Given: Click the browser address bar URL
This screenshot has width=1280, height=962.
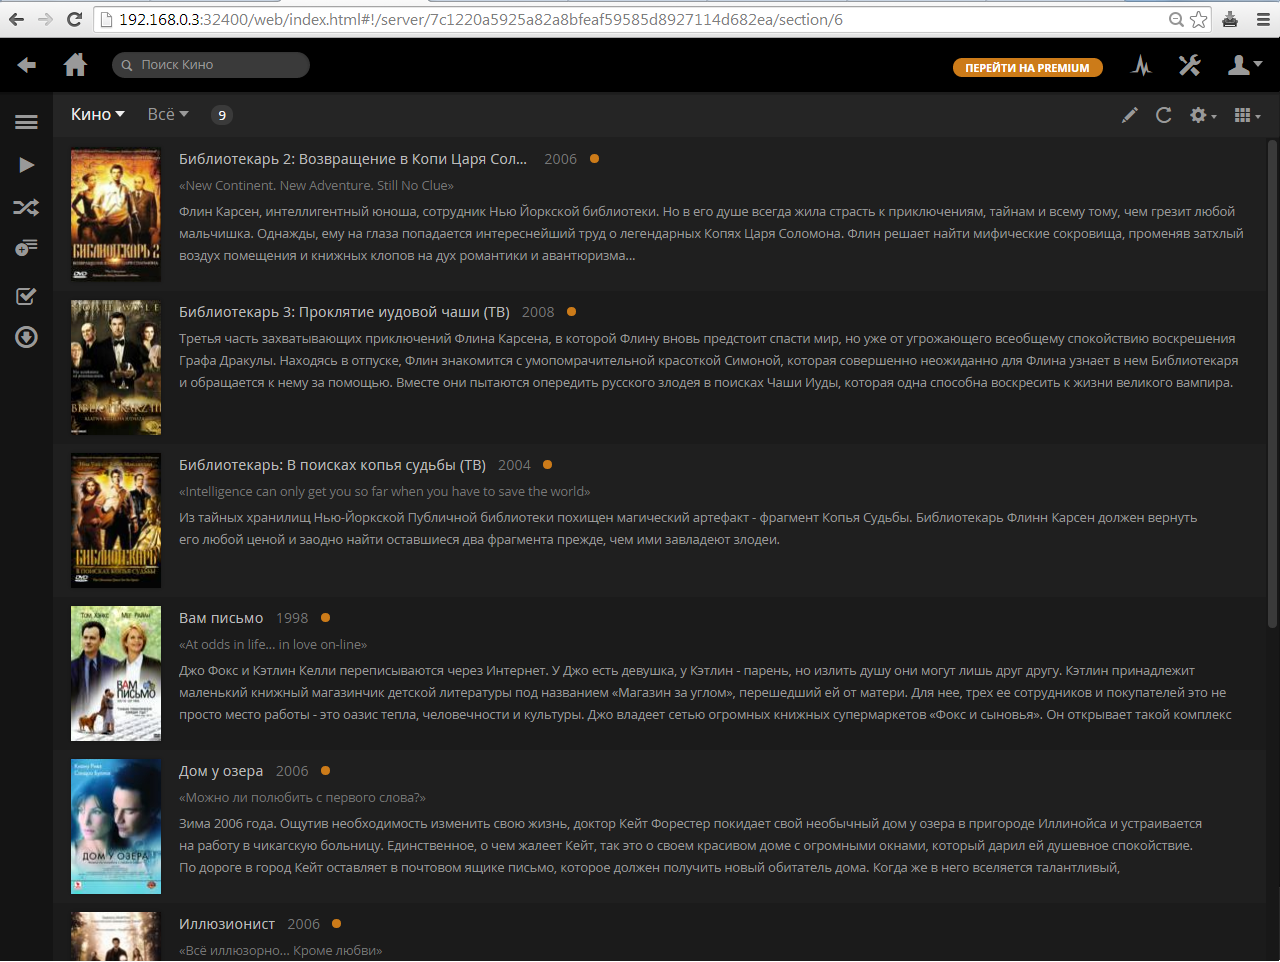Looking at the screenshot, I should pyautogui.click(x=481, y=20).
